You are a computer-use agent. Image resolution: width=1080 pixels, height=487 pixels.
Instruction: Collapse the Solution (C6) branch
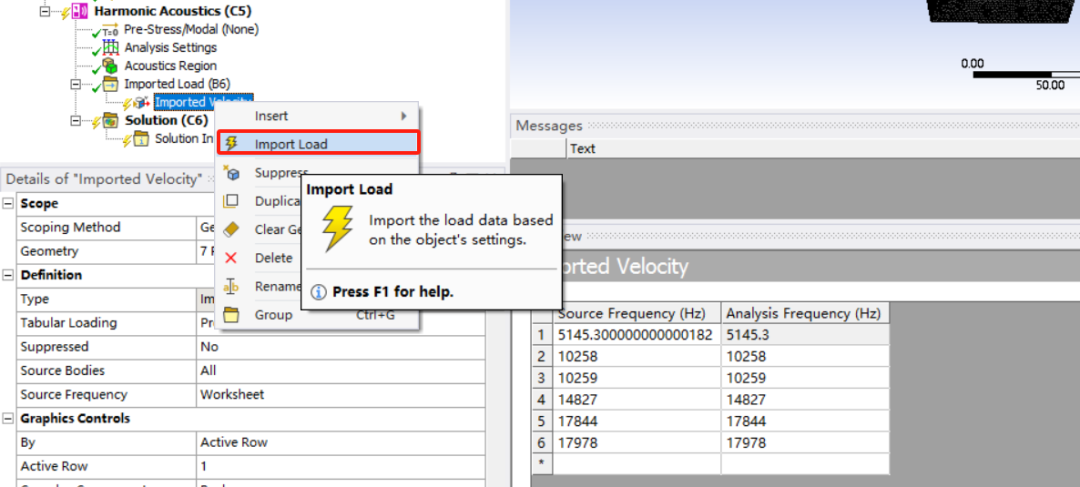(76, 121)
